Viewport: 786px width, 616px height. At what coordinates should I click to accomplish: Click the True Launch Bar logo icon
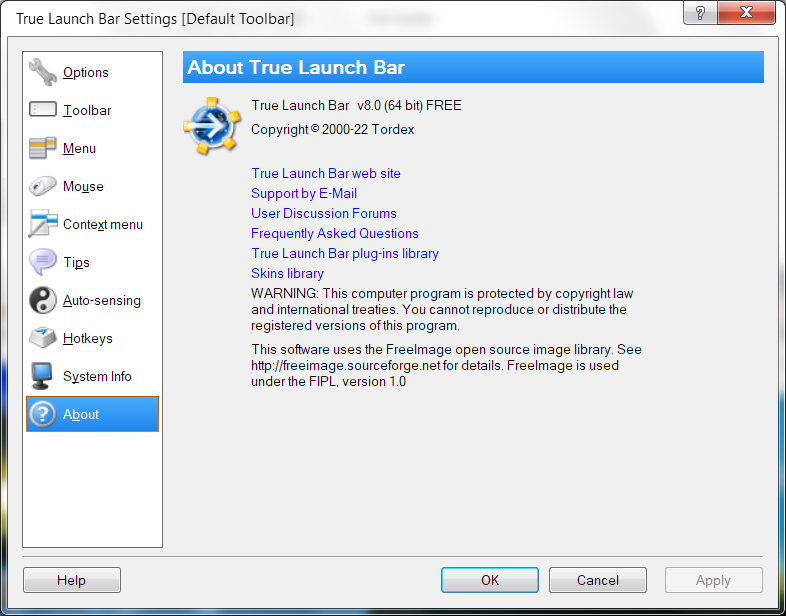click(x=212, y=125)
